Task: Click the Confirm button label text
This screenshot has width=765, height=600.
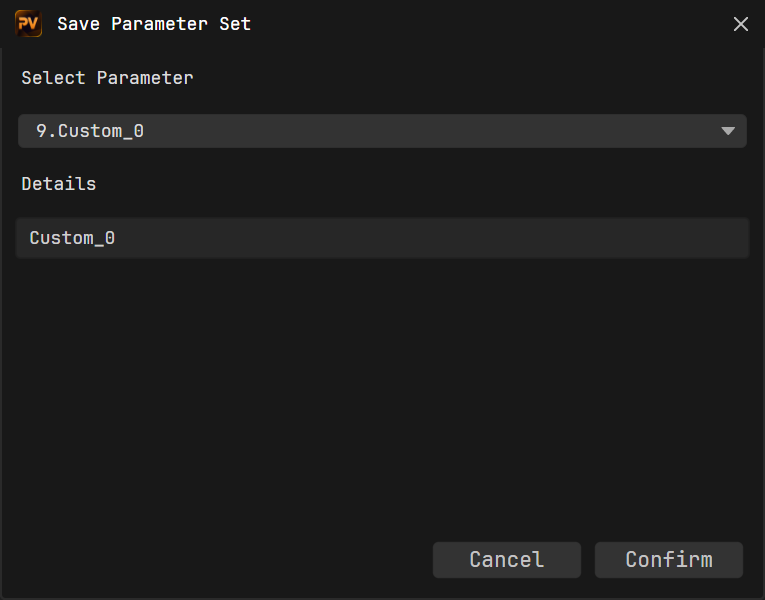Action: coord(668,560)
